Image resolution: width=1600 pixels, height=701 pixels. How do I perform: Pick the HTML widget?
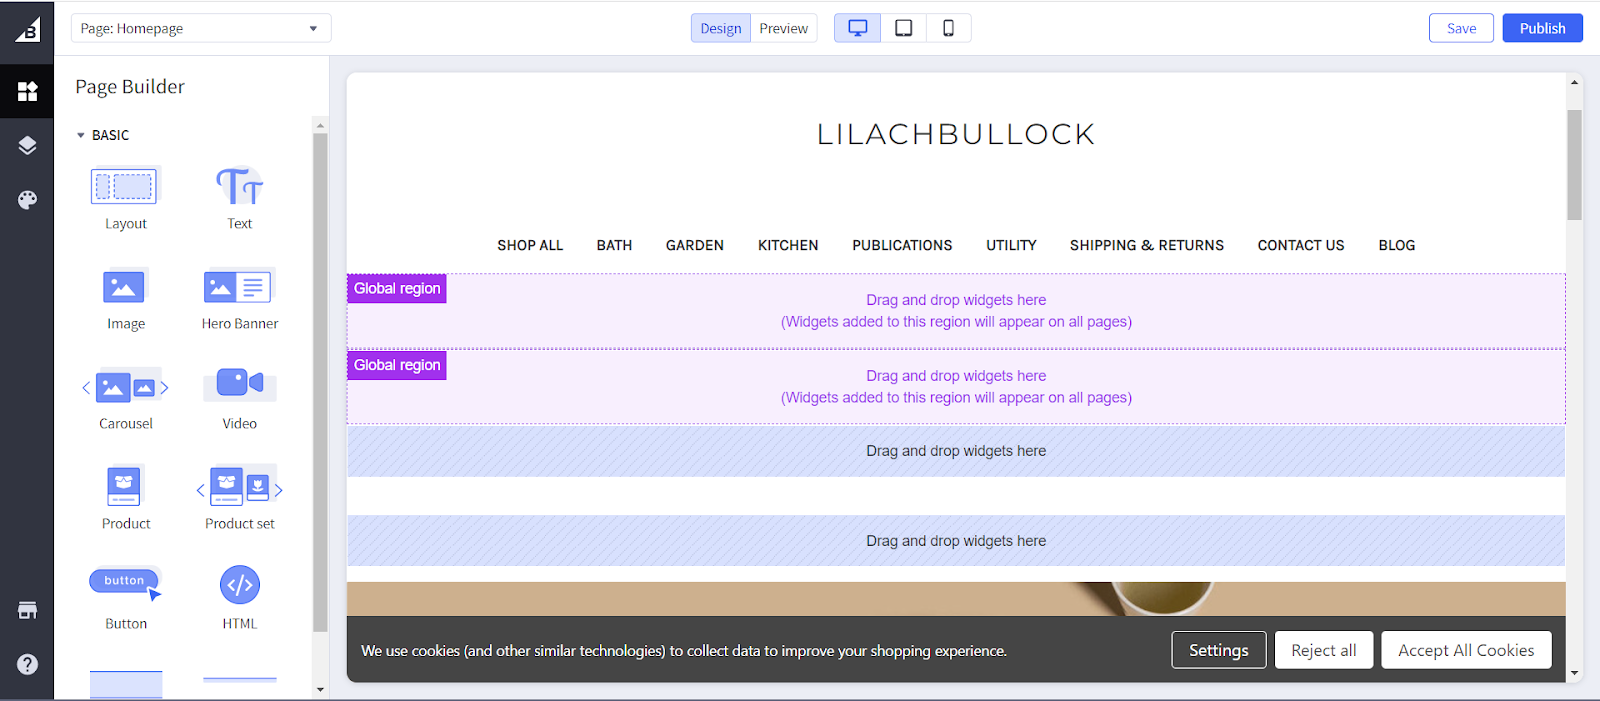coord(239,599)
